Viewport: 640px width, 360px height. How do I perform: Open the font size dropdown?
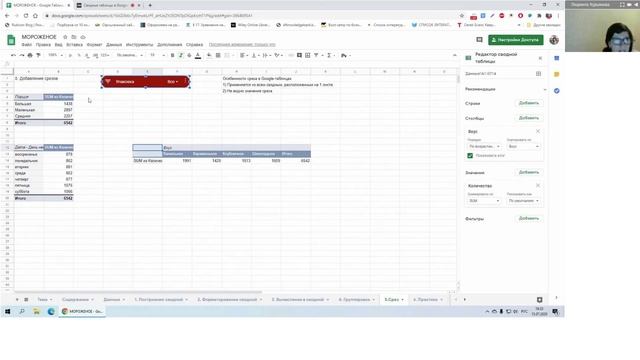pos(157,55)
